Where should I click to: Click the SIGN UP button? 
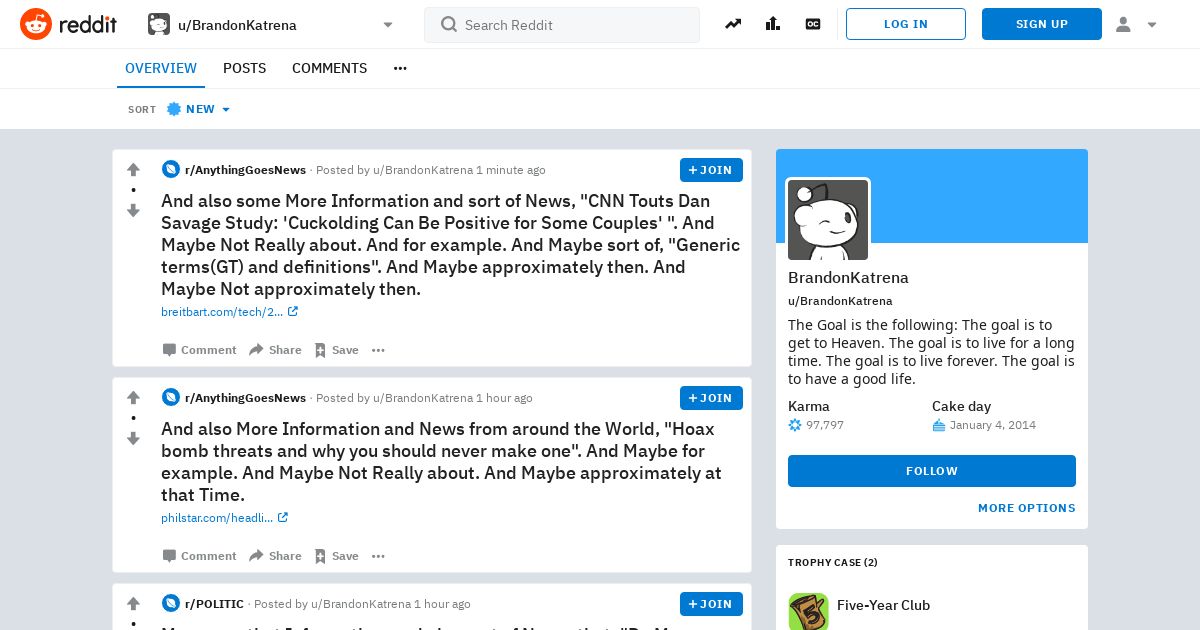[1042, 24]
